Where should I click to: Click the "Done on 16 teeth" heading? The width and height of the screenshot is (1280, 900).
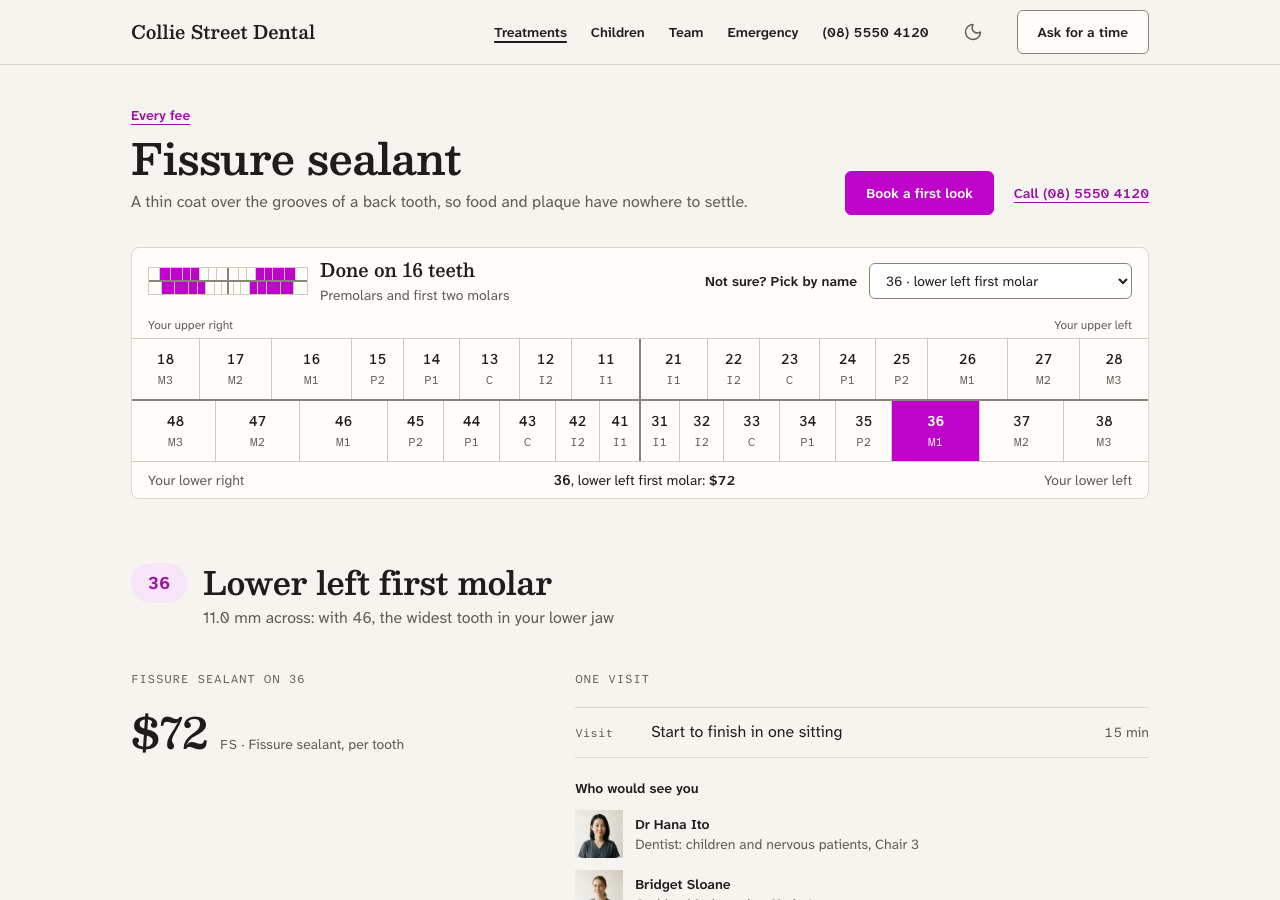(x=397, y=270)
